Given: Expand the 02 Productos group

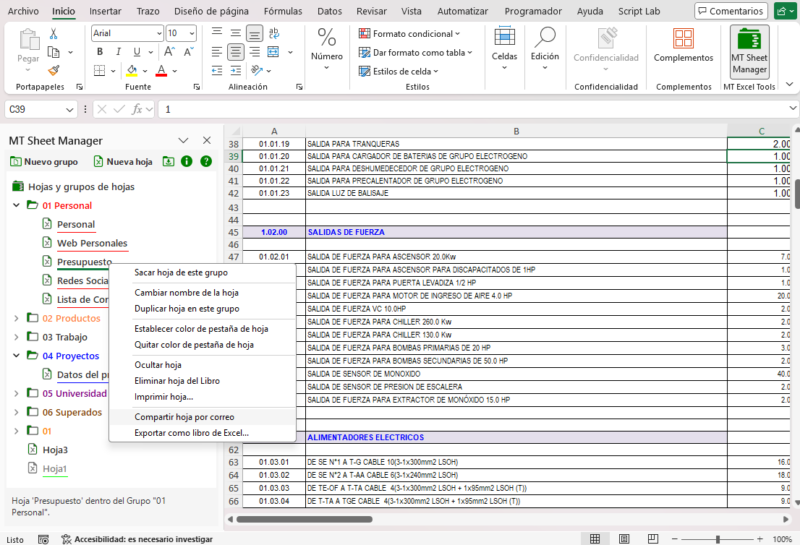Looking at the screenshot, I should click(16, 318).
